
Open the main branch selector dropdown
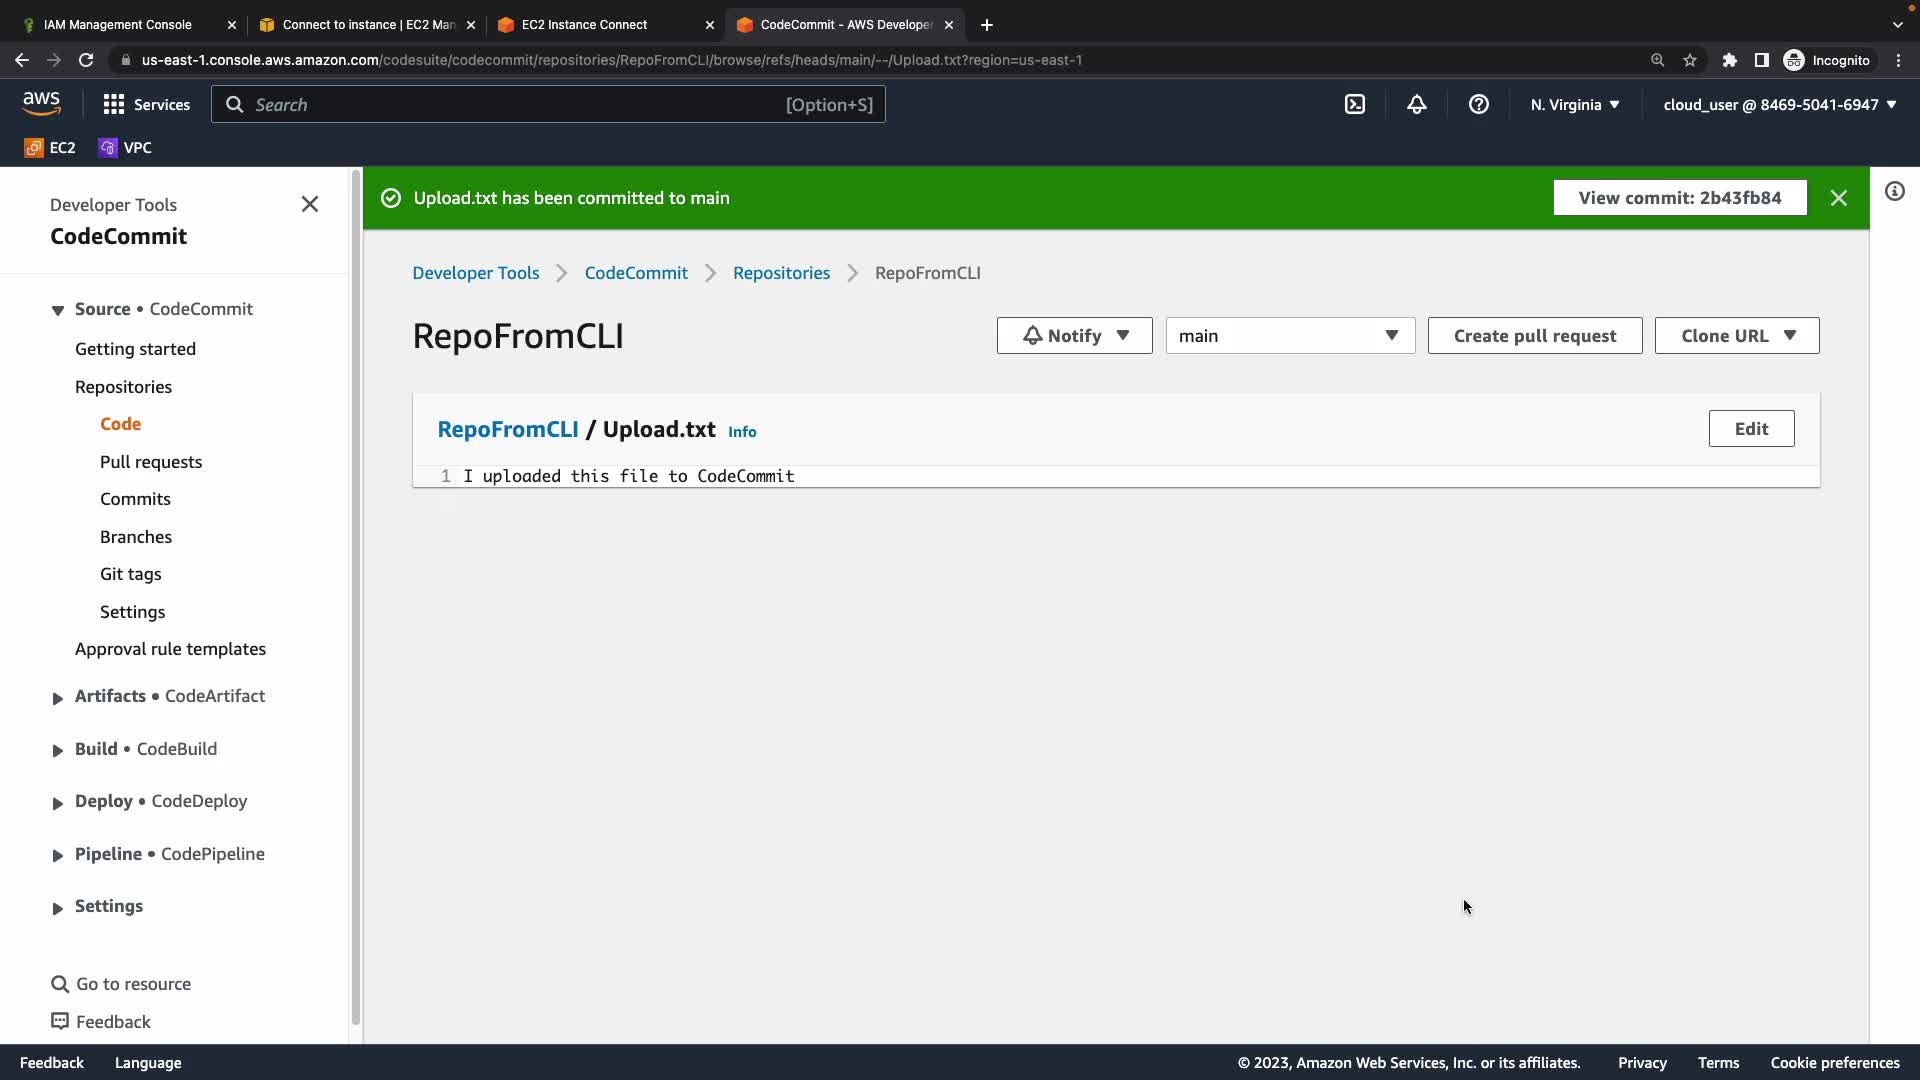pyautogui.click(x=1289, y=336)
